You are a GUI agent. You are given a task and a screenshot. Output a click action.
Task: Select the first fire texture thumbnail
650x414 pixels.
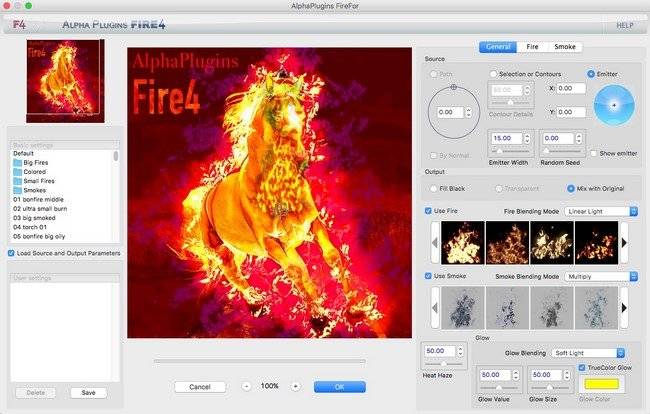tap(463, 243)
